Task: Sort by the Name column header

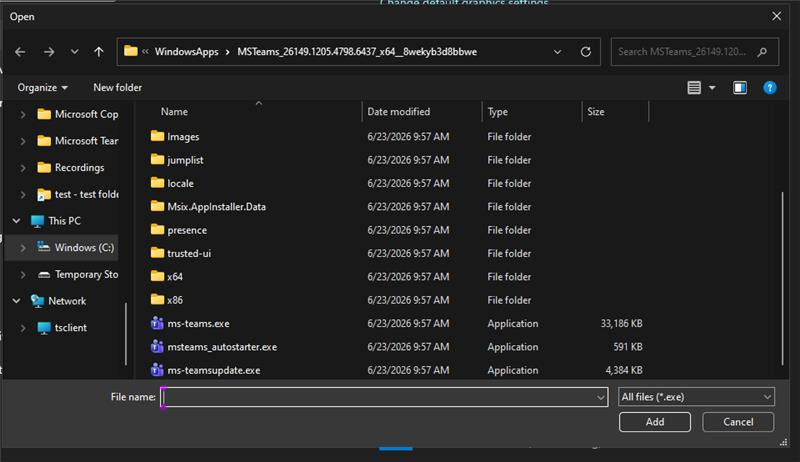Action: pos(174,112)
